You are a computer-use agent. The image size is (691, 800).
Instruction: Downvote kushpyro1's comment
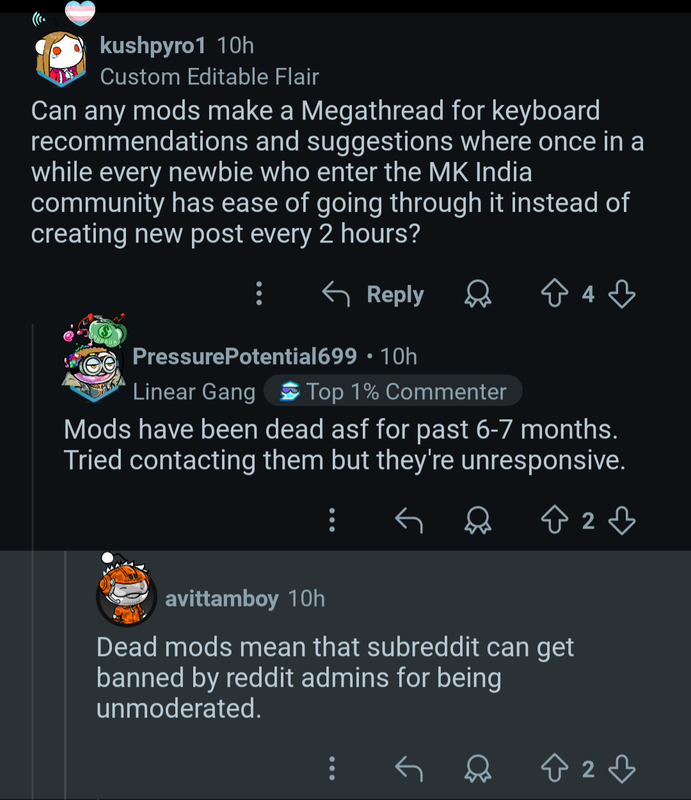click(x=622, y=294)
